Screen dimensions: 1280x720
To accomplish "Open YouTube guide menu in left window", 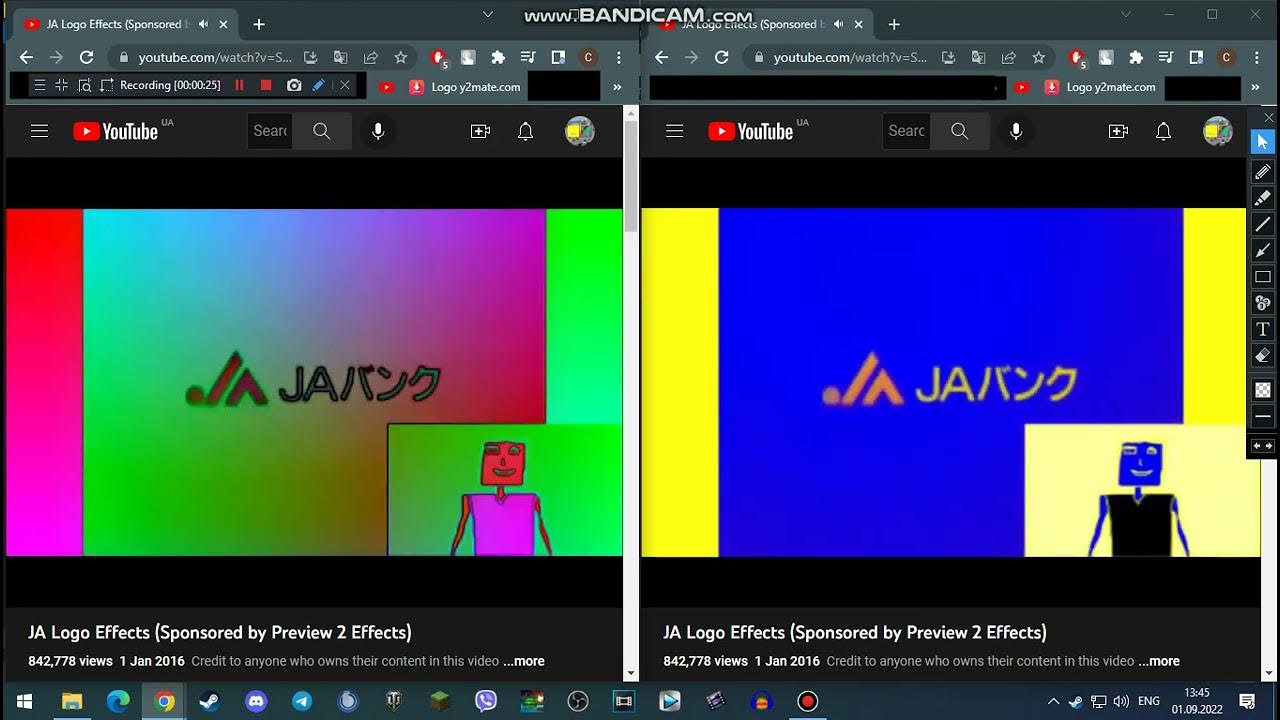I will (x=40, y=131).
